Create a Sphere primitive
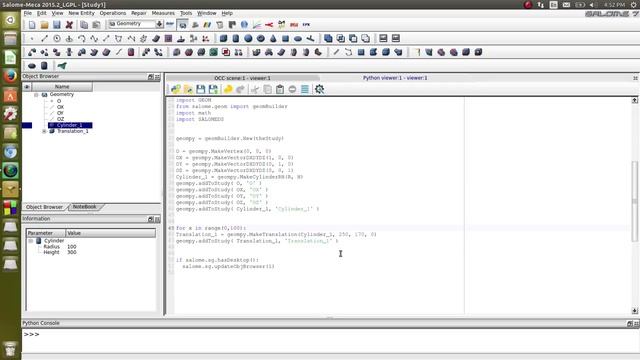640x360 pixels. pos(248,39)
